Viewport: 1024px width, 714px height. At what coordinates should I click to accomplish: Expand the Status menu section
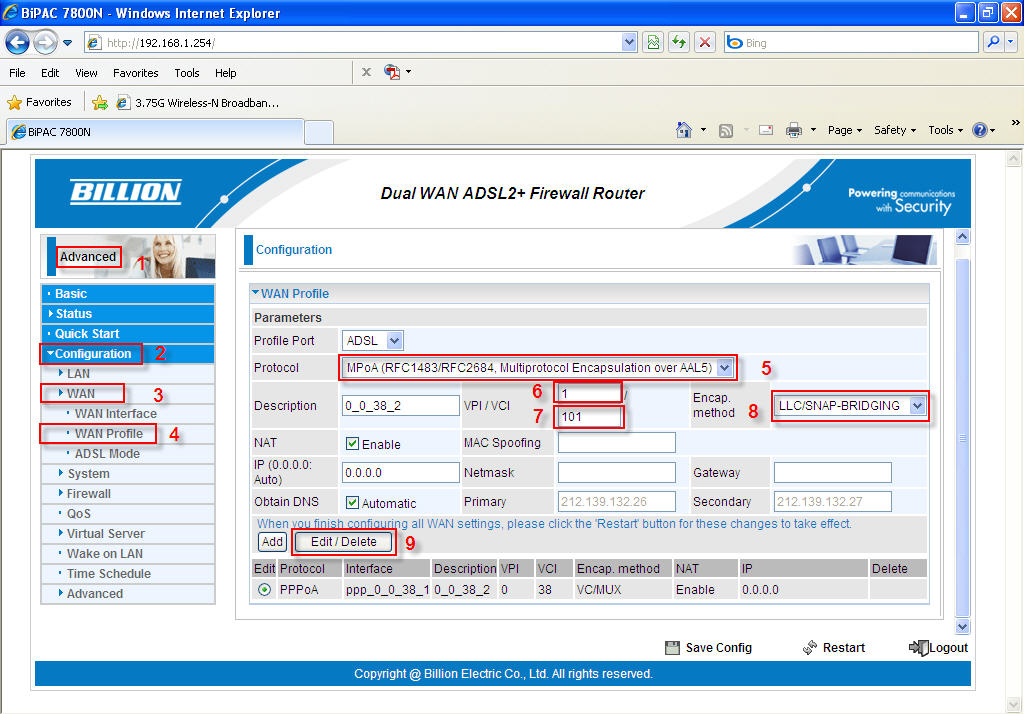coord(128,314)
